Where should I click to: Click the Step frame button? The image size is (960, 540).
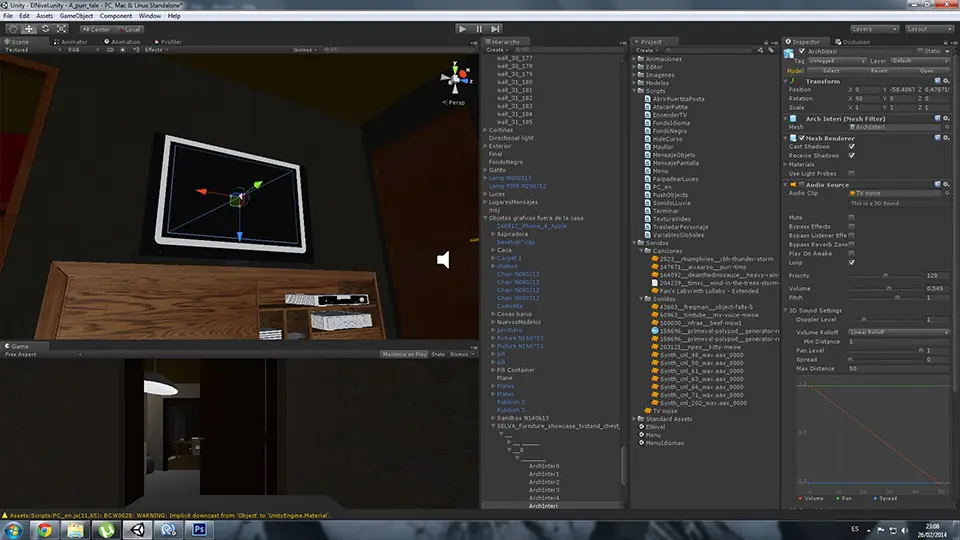[x=495, y=29]
